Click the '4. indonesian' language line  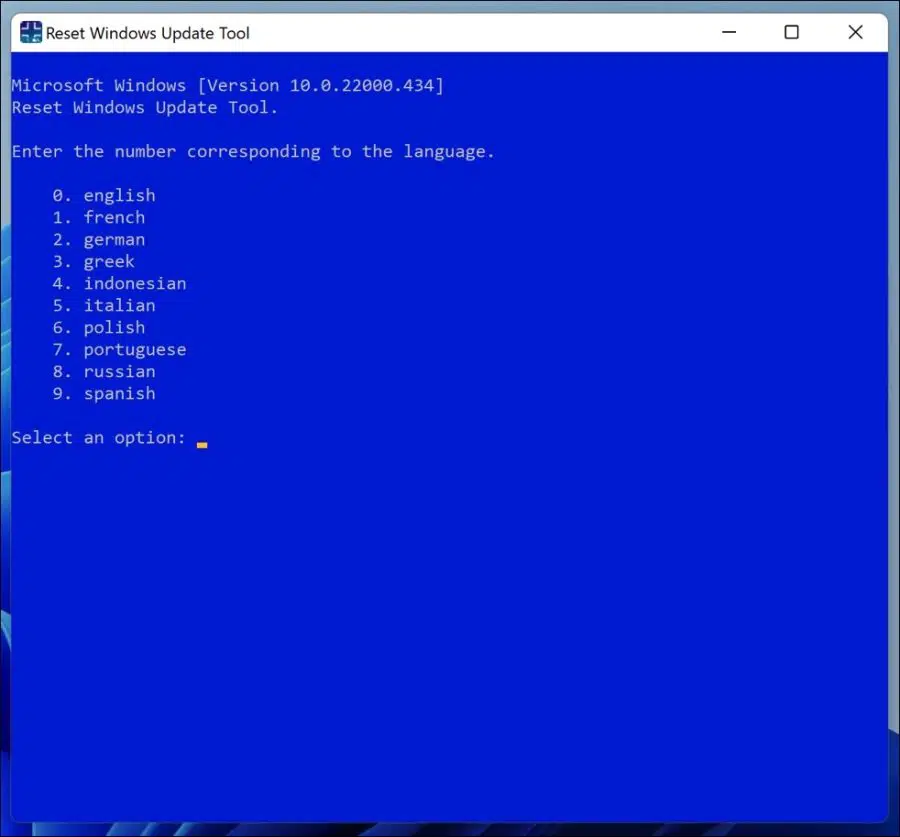119,284
